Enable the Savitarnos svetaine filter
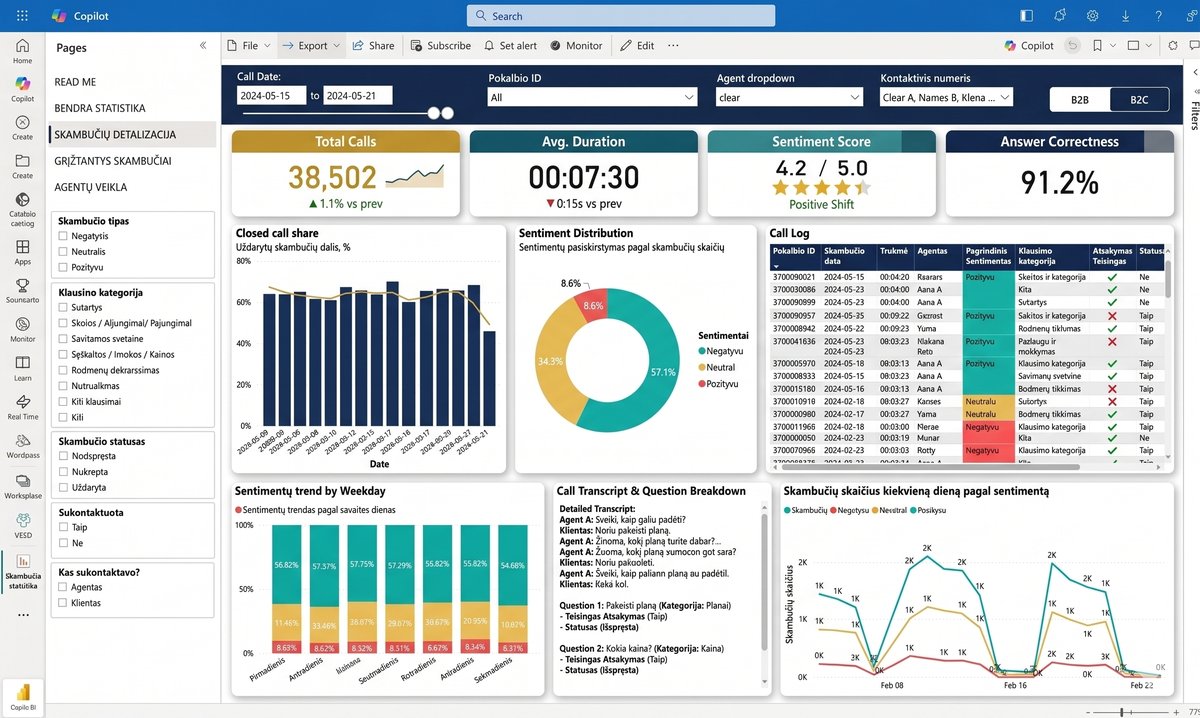1200x718 pixels. click(63, 339)
